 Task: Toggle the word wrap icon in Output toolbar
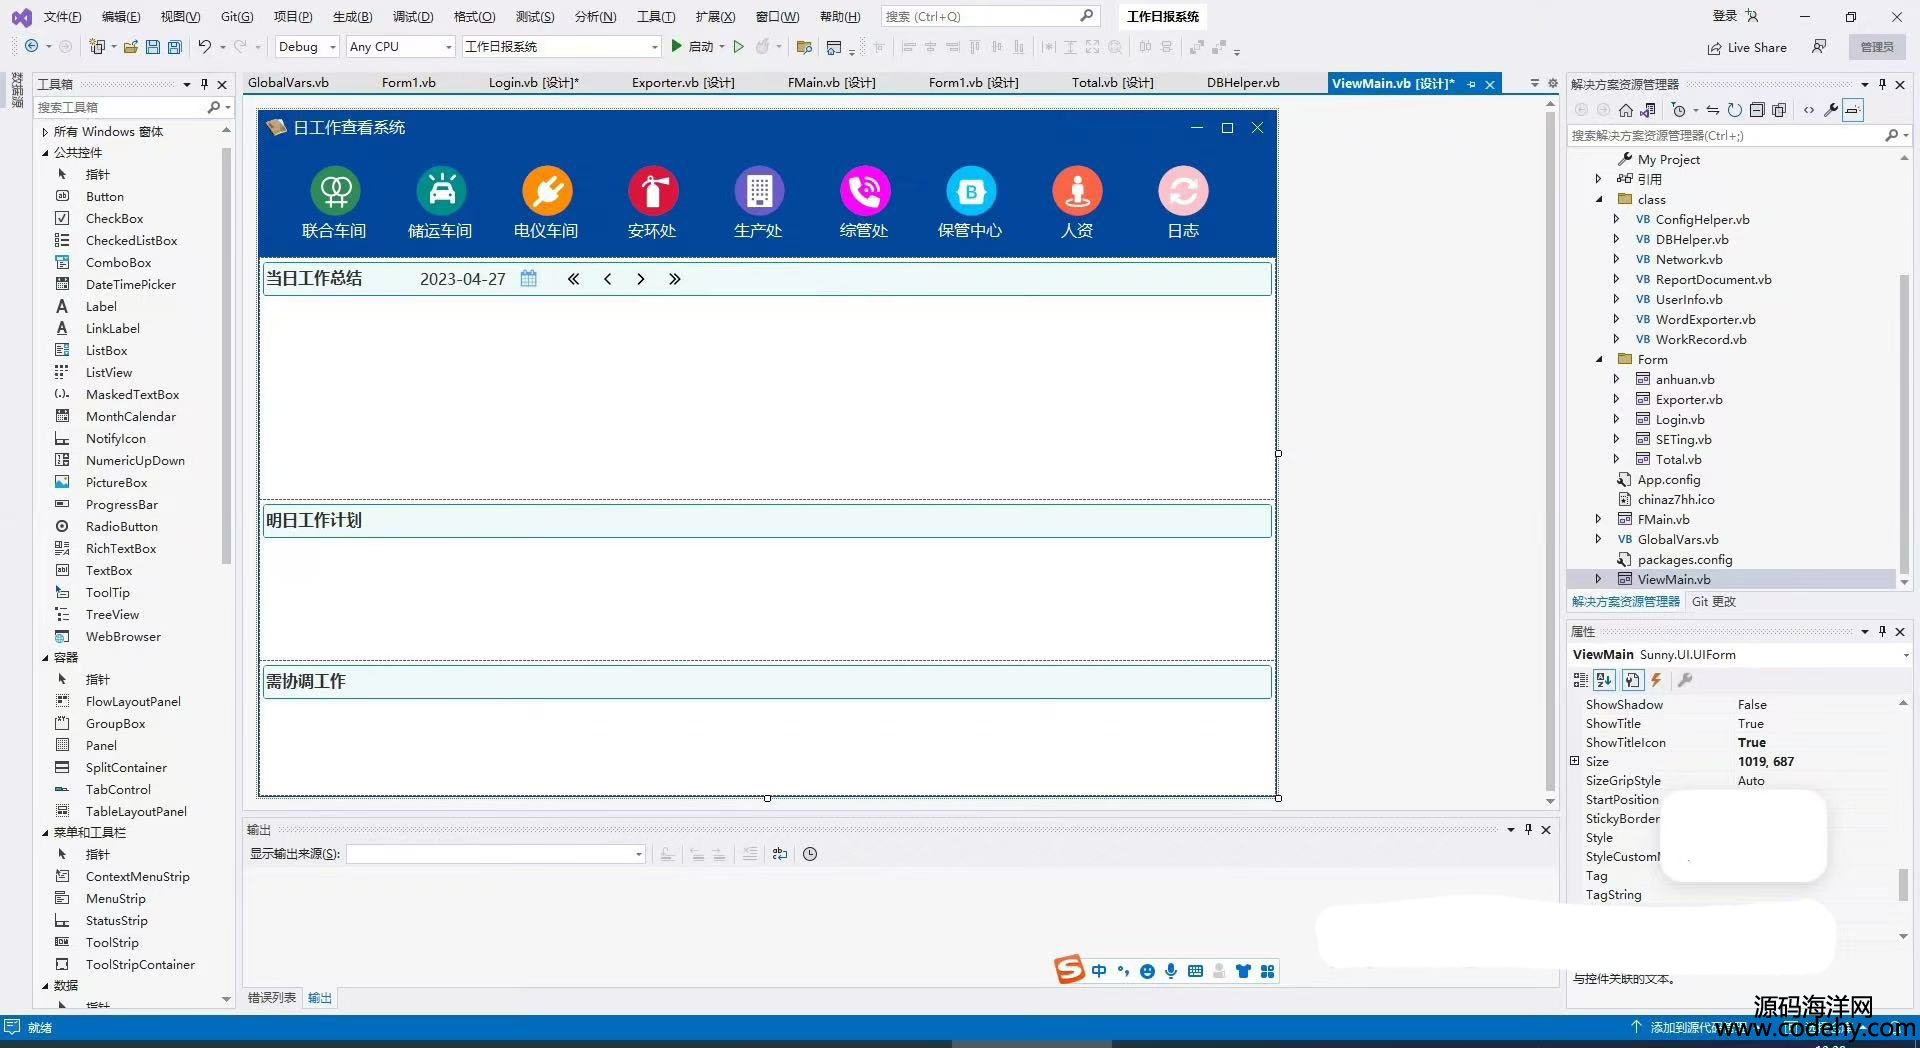780,854
